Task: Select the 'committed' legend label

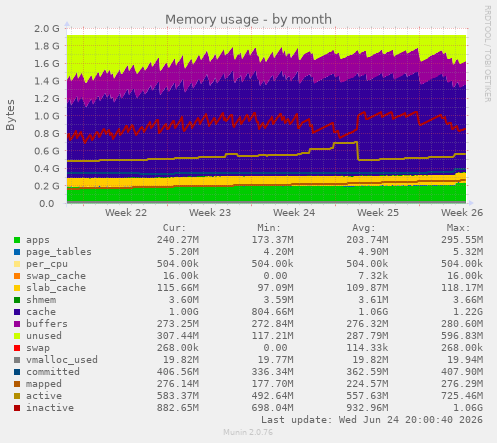Action: pyautogui.click(x=53, y=372)
